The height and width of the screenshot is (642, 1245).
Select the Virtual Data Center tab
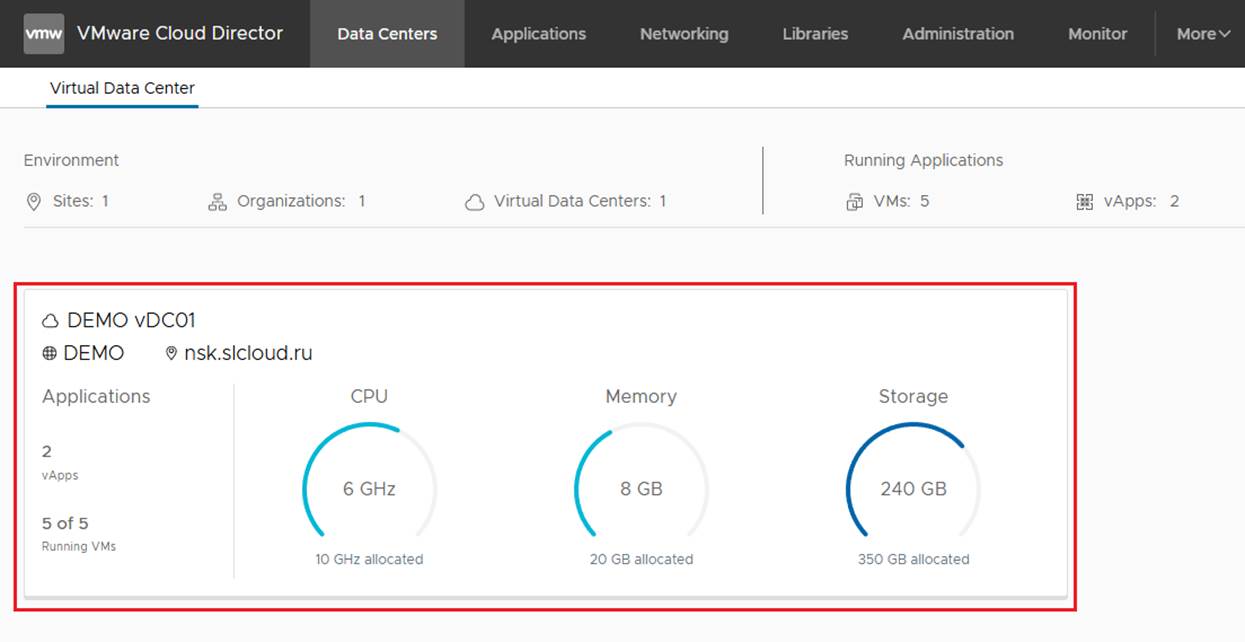(122, 88)
